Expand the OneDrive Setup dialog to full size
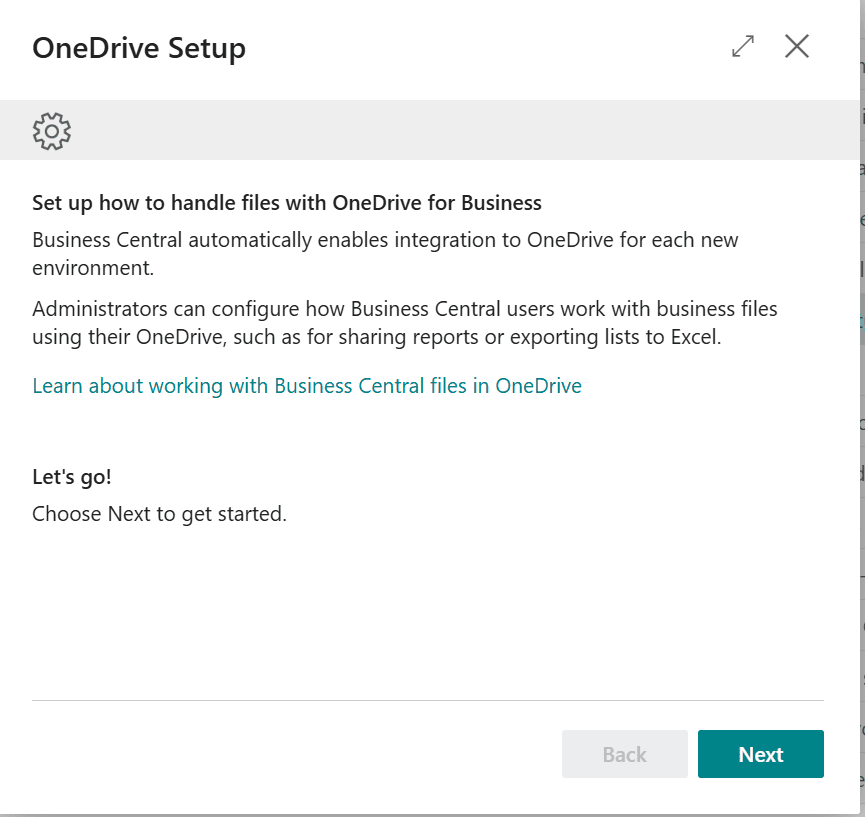Image resolution: width=865 pixels, height=817 pixels. point(743,46)
